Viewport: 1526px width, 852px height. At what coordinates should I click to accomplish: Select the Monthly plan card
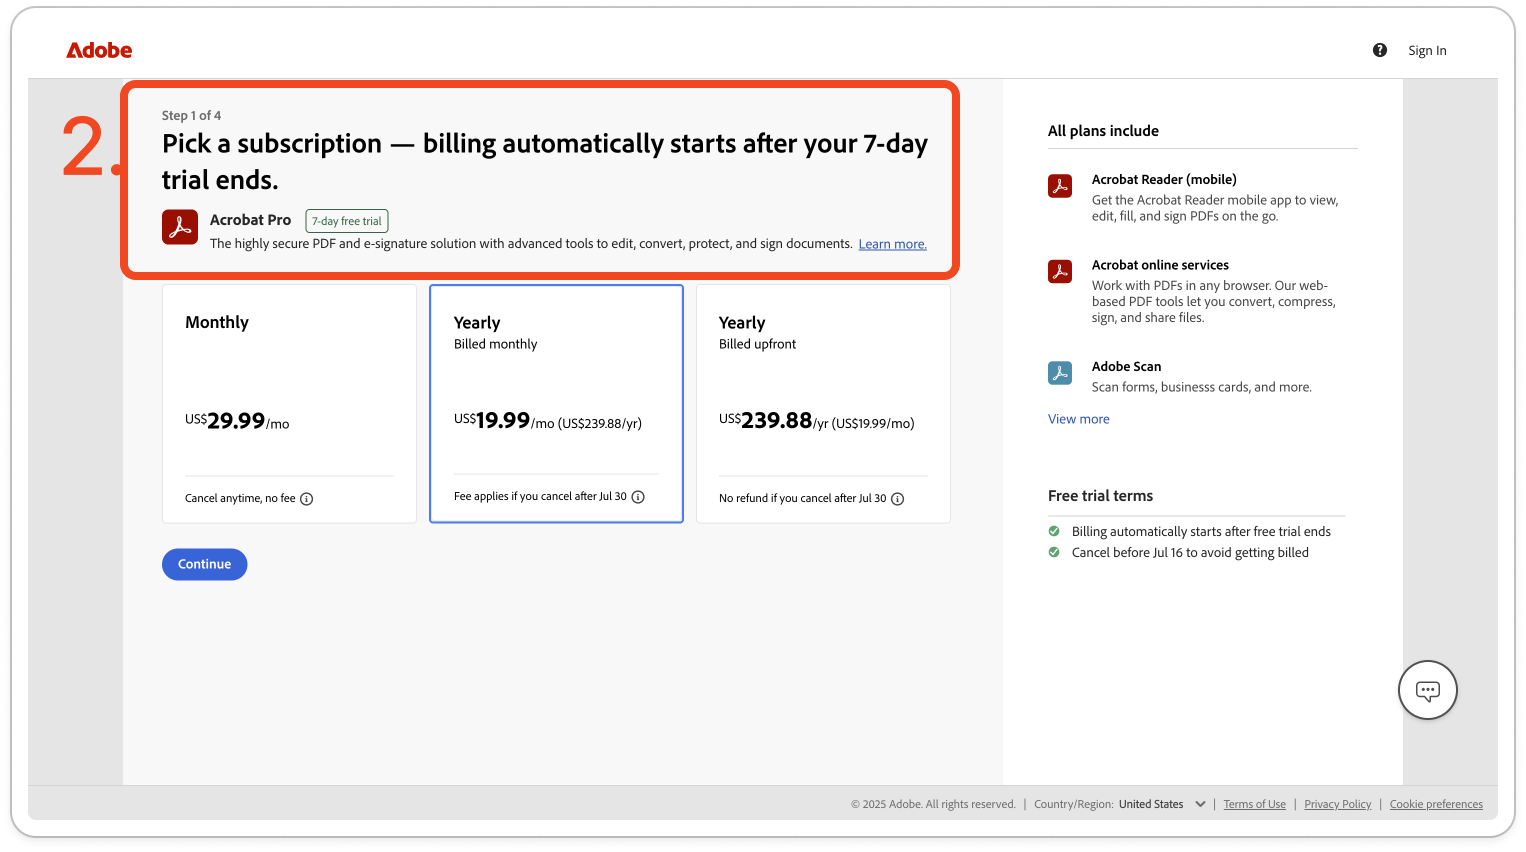(289, 404)
